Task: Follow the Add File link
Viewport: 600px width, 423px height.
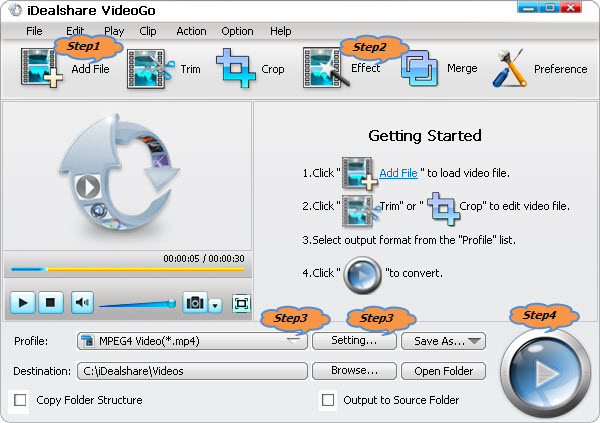Action: 398,173
